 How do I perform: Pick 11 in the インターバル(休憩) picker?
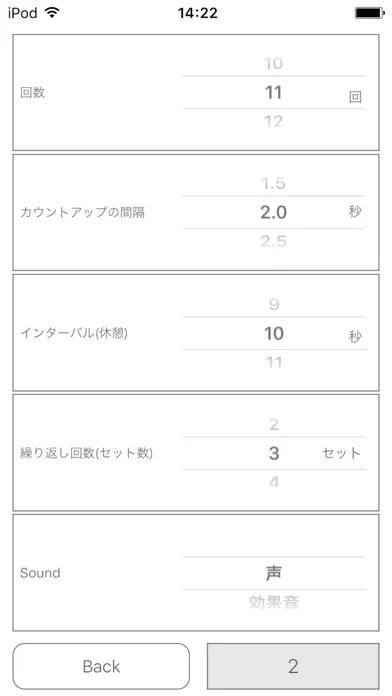(x=274, y=363)
